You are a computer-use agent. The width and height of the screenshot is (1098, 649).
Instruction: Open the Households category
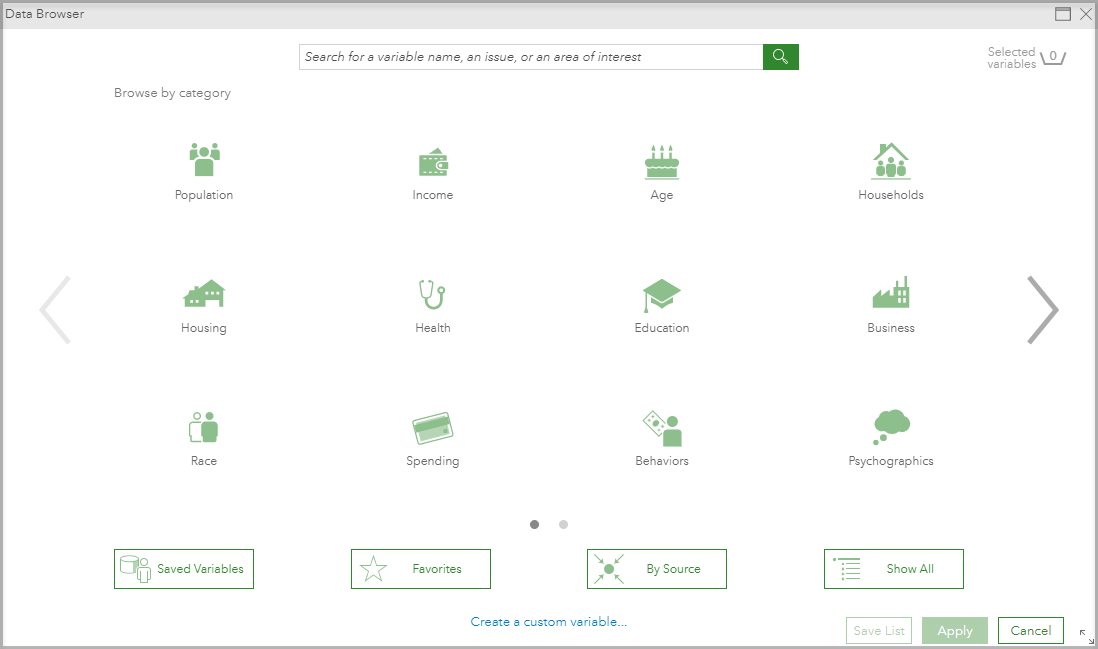pos(890,170)
